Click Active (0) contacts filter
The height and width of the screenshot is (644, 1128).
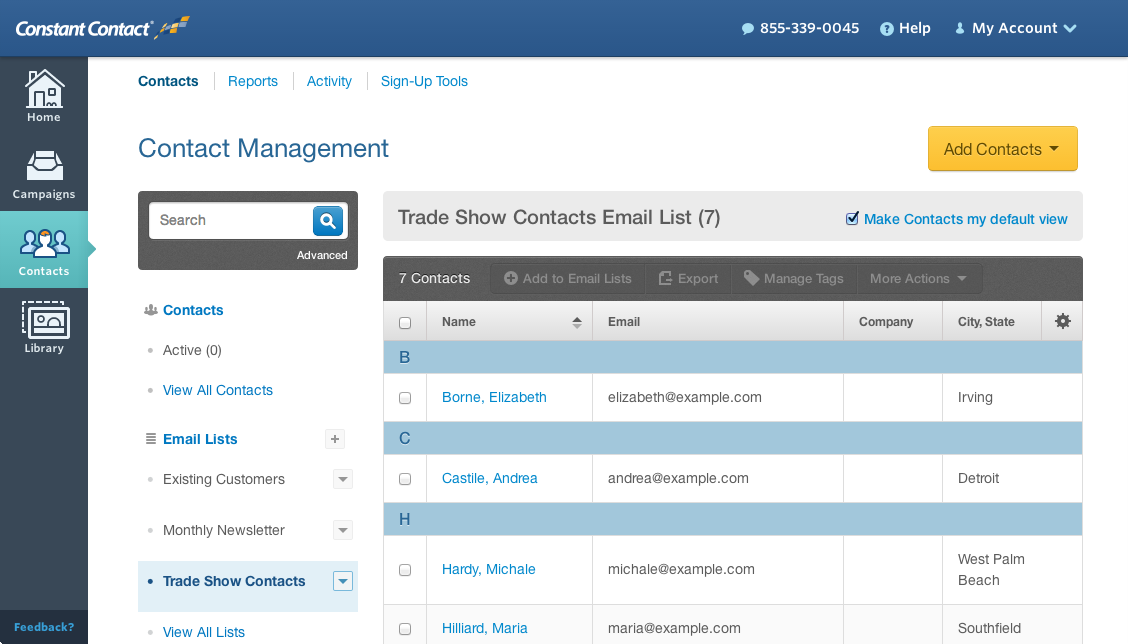(x=192, y=350)
